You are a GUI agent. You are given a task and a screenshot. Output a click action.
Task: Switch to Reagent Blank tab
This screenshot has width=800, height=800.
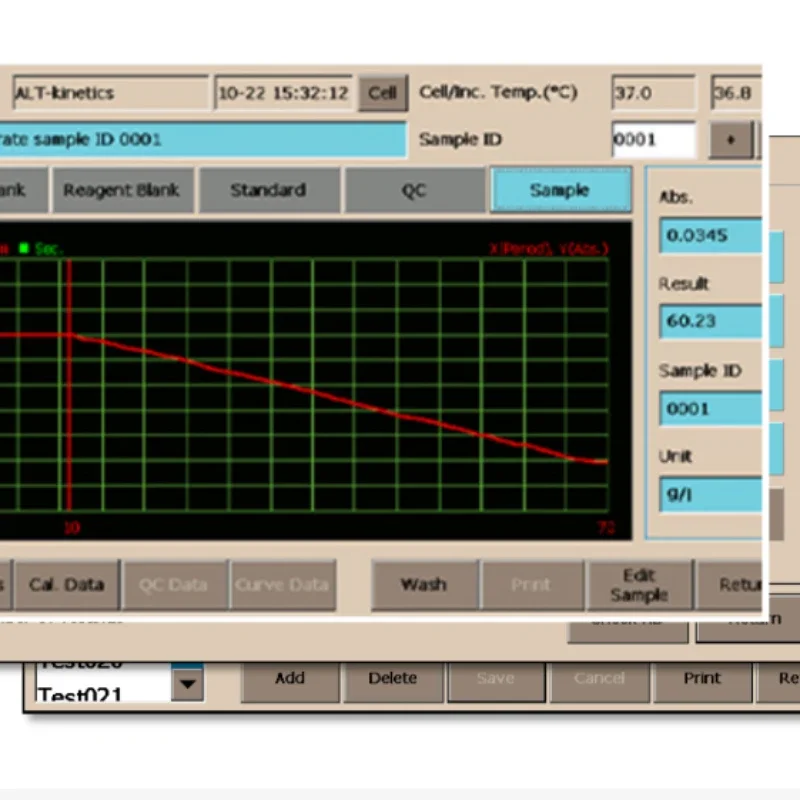pyautogui.click(x=121, y=190)
